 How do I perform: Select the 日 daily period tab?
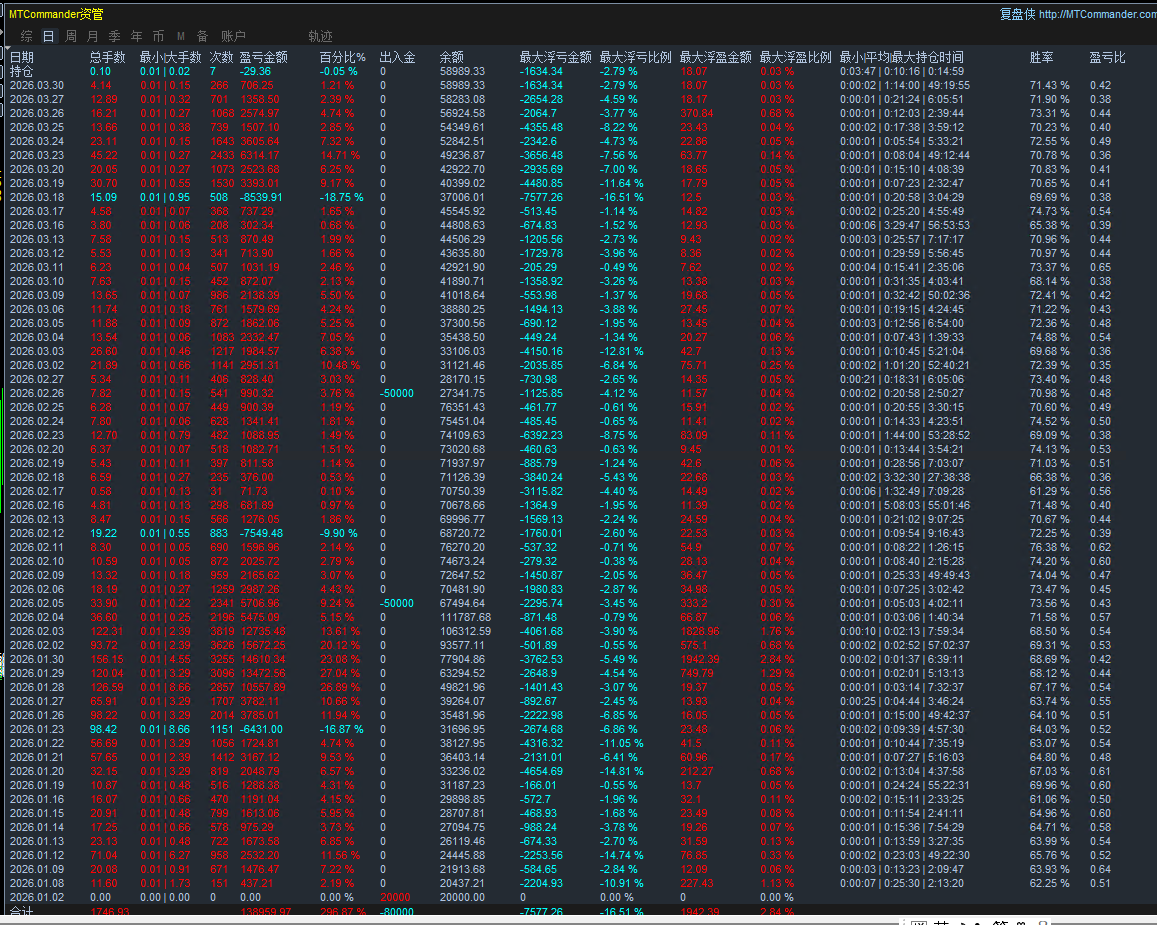tap(48, 36)
